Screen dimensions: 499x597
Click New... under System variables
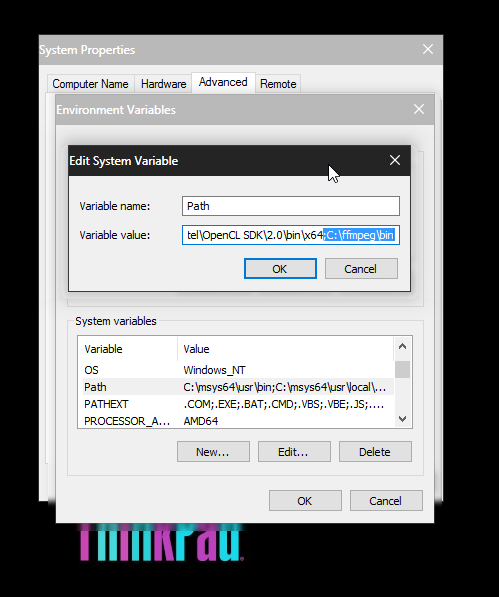click(213, 452)
